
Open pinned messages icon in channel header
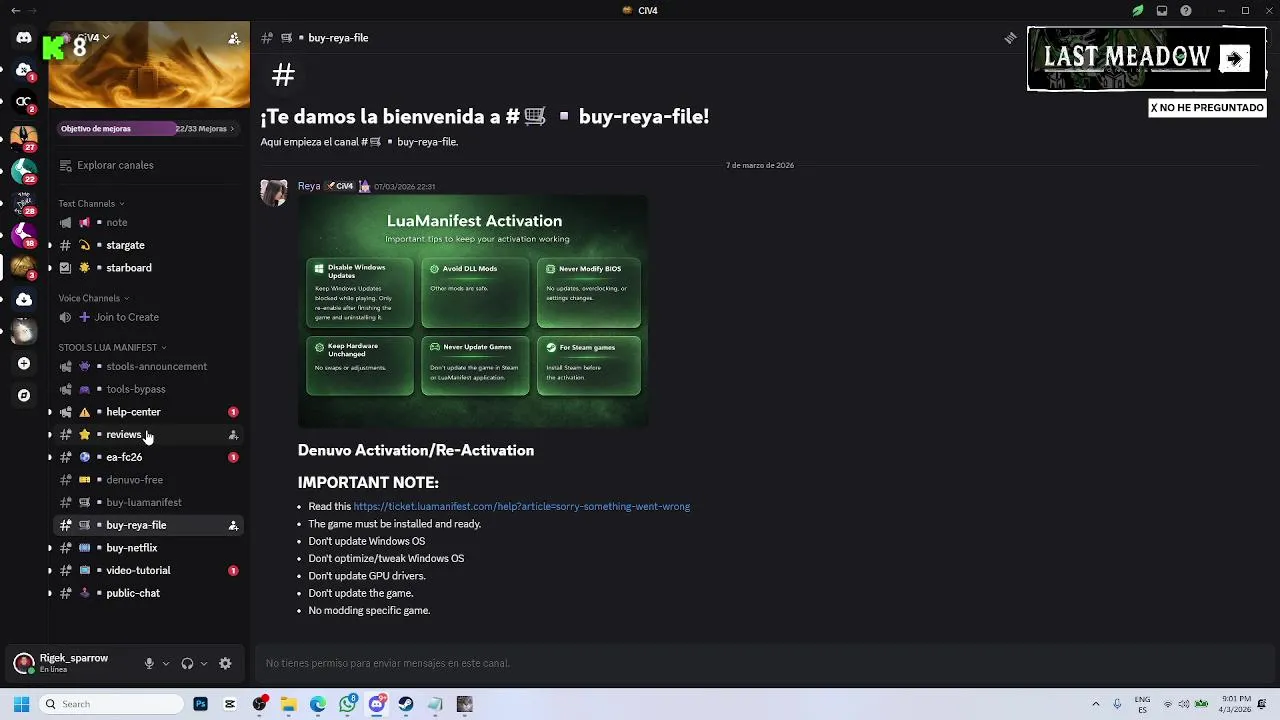click(x=1010, y=38)
